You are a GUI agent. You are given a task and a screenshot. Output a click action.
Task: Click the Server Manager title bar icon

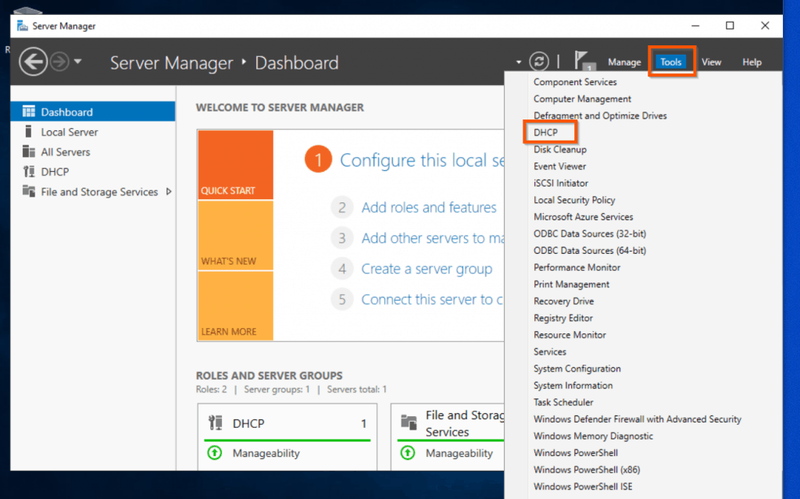coord(22,26)
